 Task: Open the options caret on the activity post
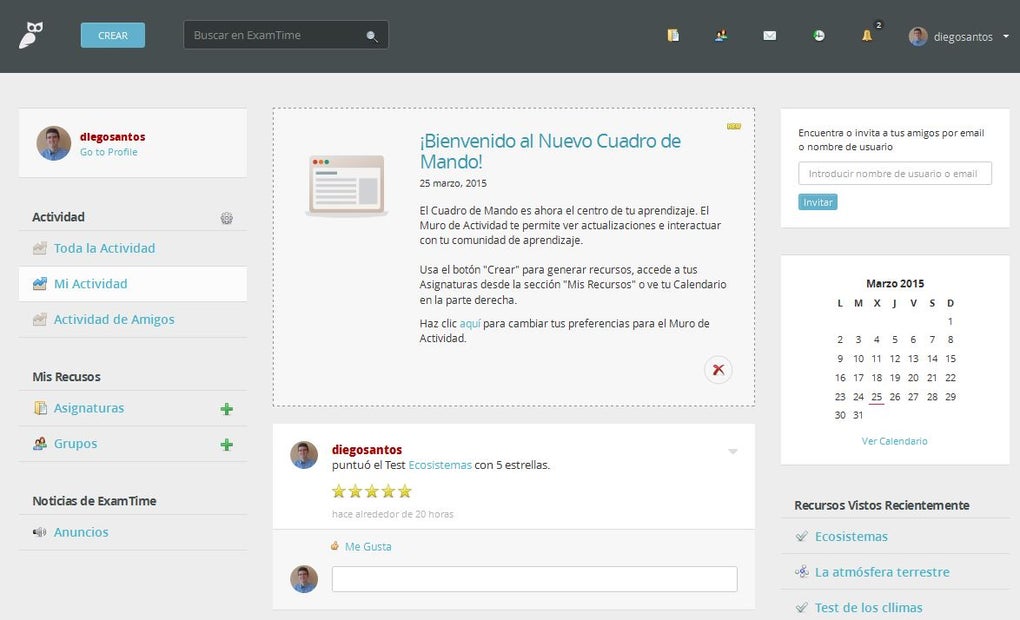coord(733,451)
